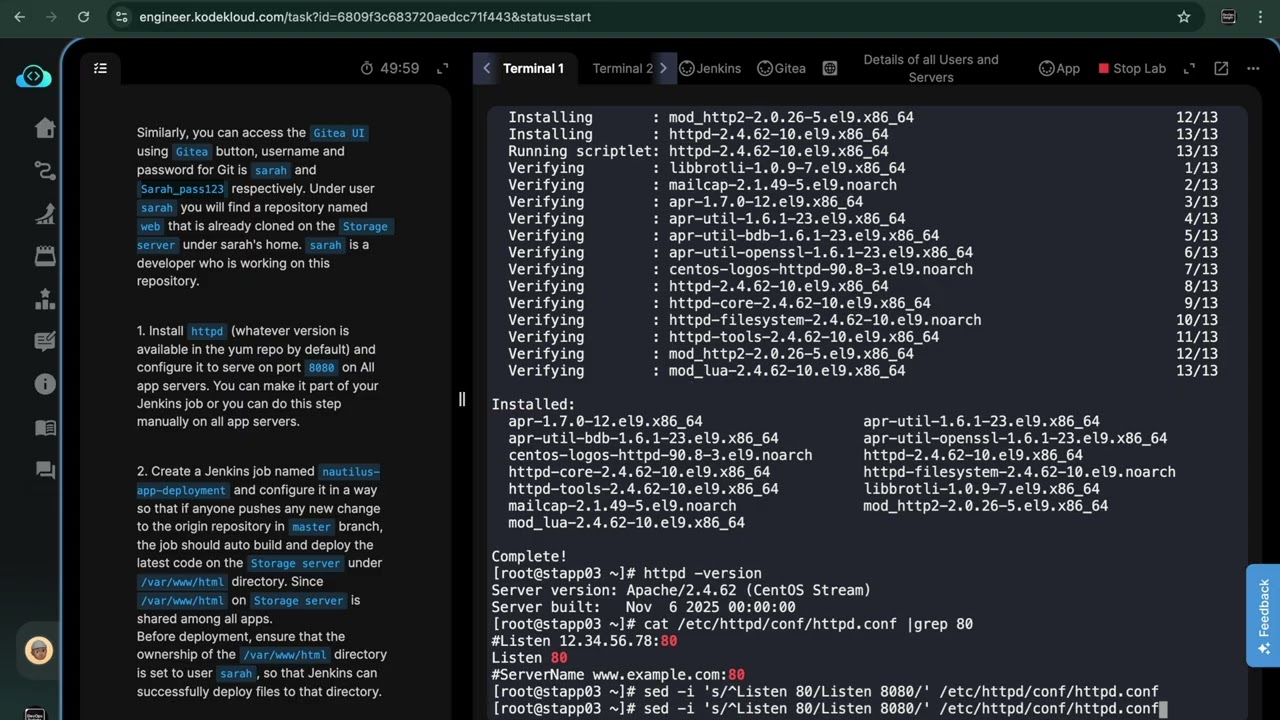The height and width of the screenshot is (720, 1280).
Task: Click the "Server built: Nov 6 2025" line
Action: pos(643,607)
